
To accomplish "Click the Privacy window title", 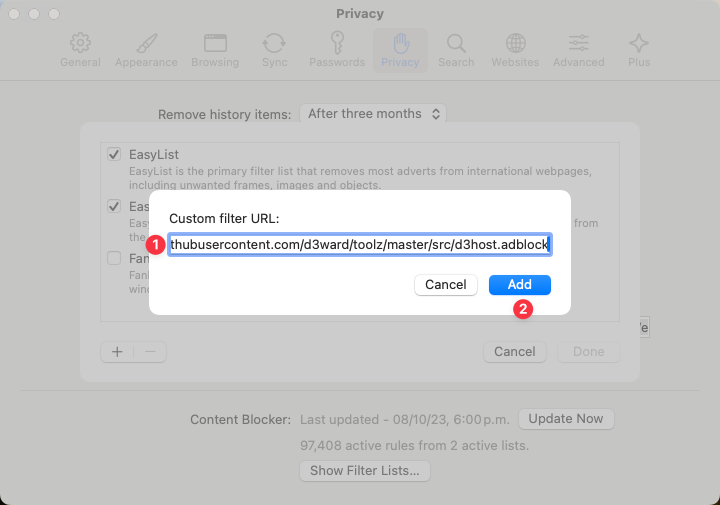I will click(360, 14).
